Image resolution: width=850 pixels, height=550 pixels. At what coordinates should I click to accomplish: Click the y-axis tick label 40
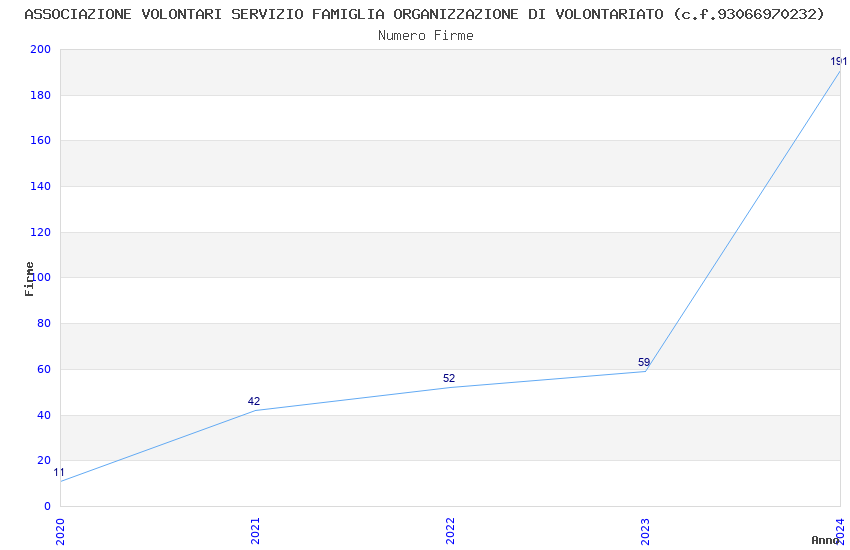(x=44, y=416)
